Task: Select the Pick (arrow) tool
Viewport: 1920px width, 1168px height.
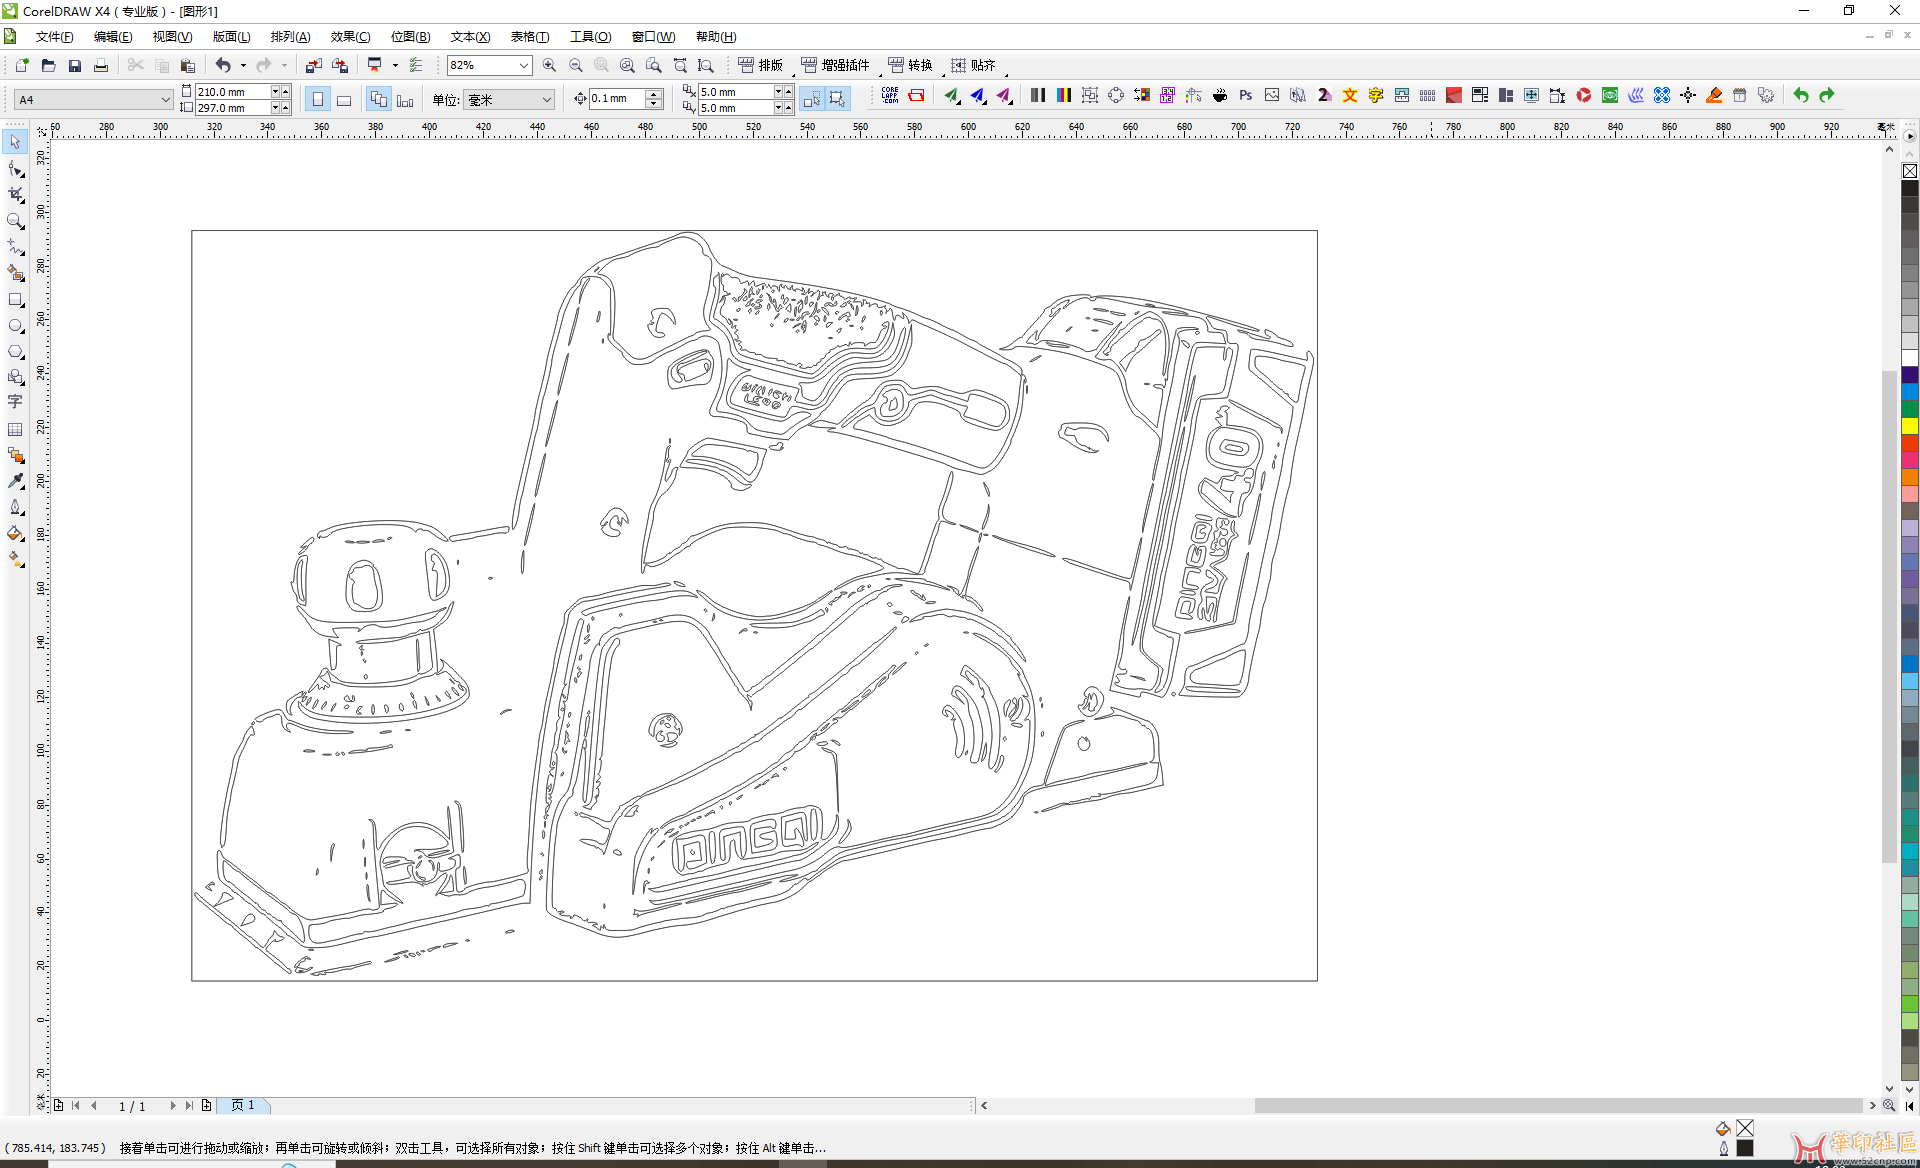Action: pos(15,143)
